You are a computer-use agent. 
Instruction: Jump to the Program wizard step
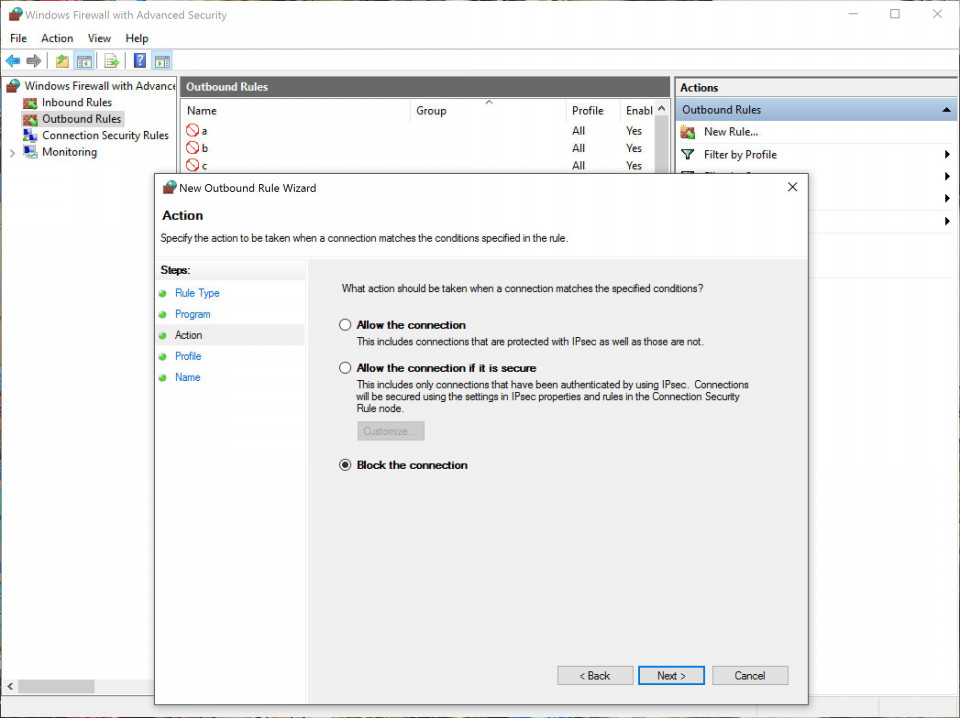[192, 314]
